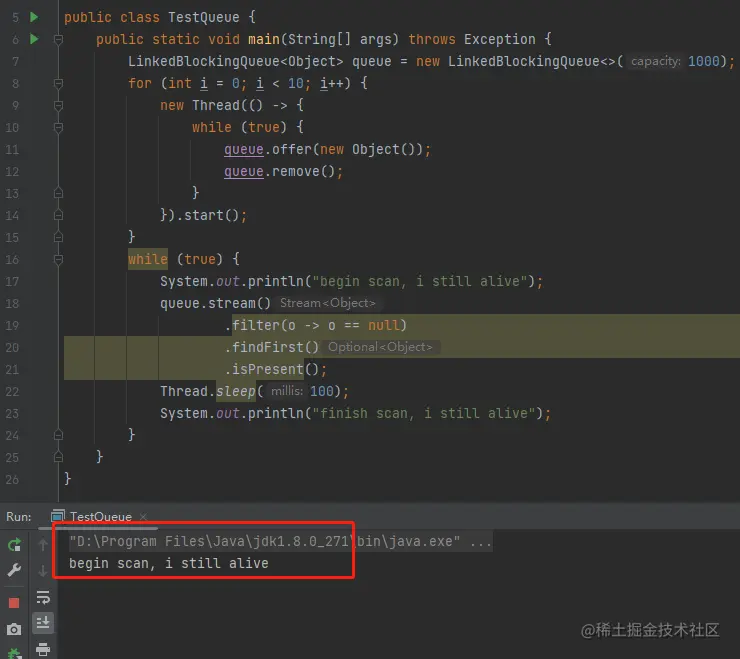Select the TestQueue run tab

point(101,516)
